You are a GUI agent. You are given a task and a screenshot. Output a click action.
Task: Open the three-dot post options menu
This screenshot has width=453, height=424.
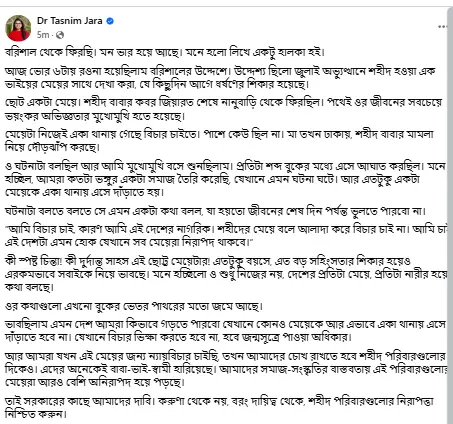[442, 27]
